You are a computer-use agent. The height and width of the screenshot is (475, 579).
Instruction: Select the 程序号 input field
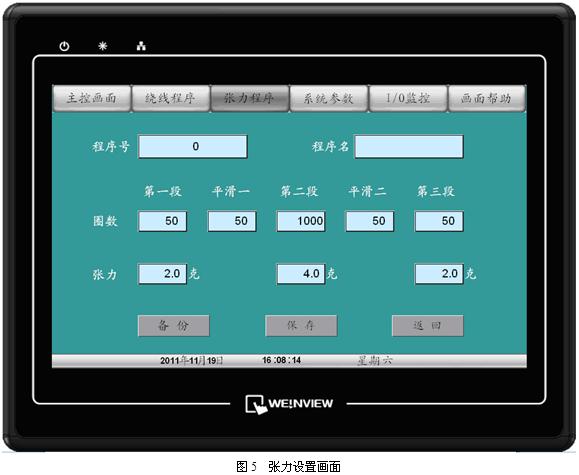click(x=192, y=147)
